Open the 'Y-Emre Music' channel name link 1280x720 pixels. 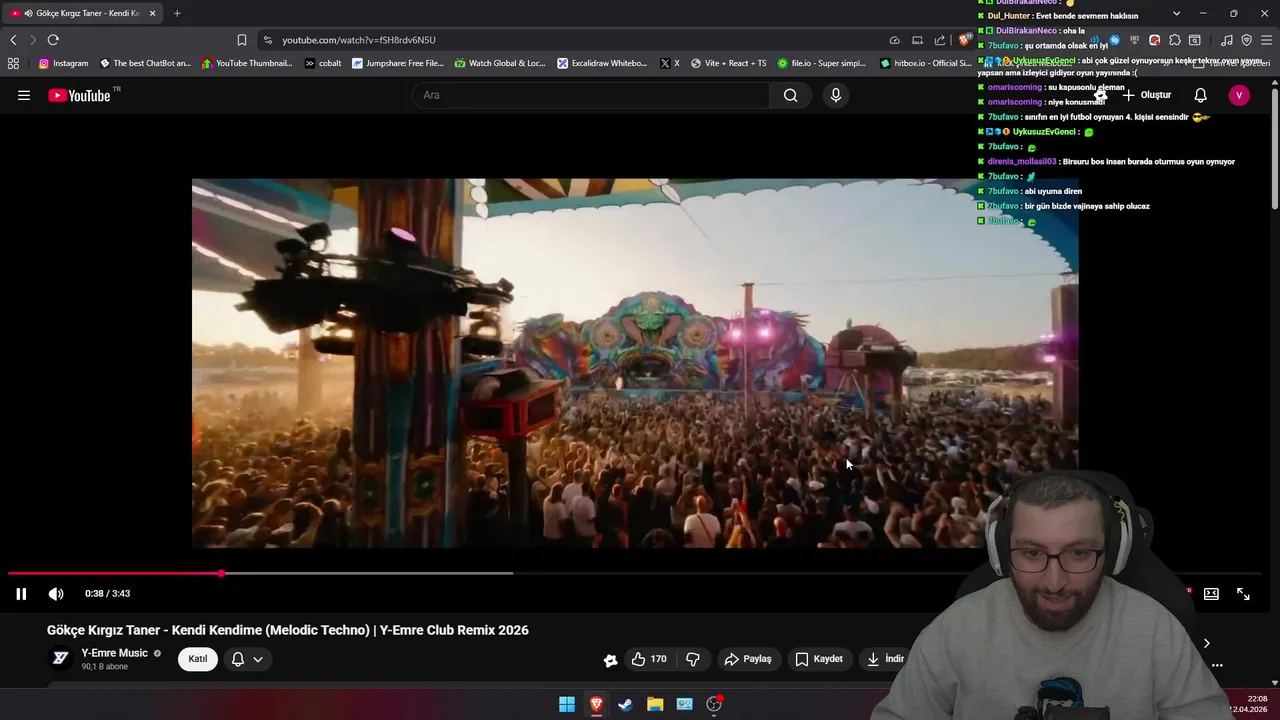pyautogui.click(x=114, y=653)
